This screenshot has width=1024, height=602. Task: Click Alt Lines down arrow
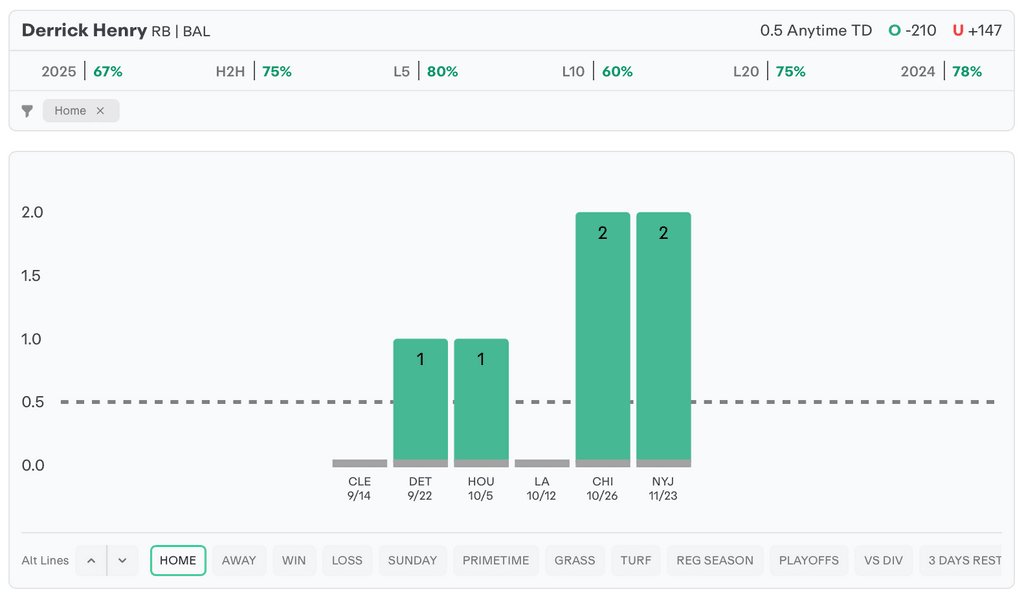(x=122, y=561)
